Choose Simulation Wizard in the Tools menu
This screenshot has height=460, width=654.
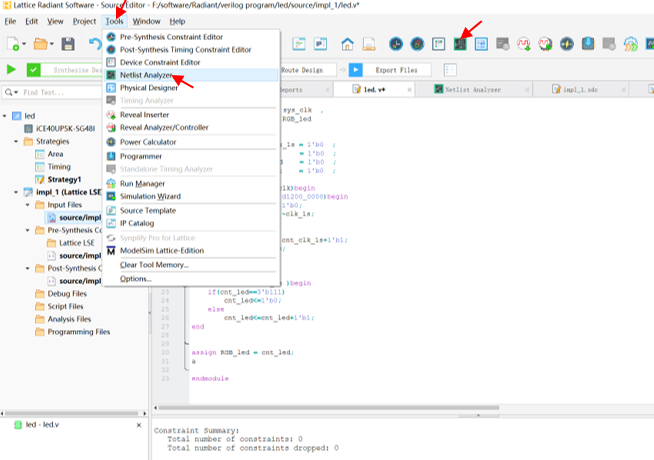191,196
